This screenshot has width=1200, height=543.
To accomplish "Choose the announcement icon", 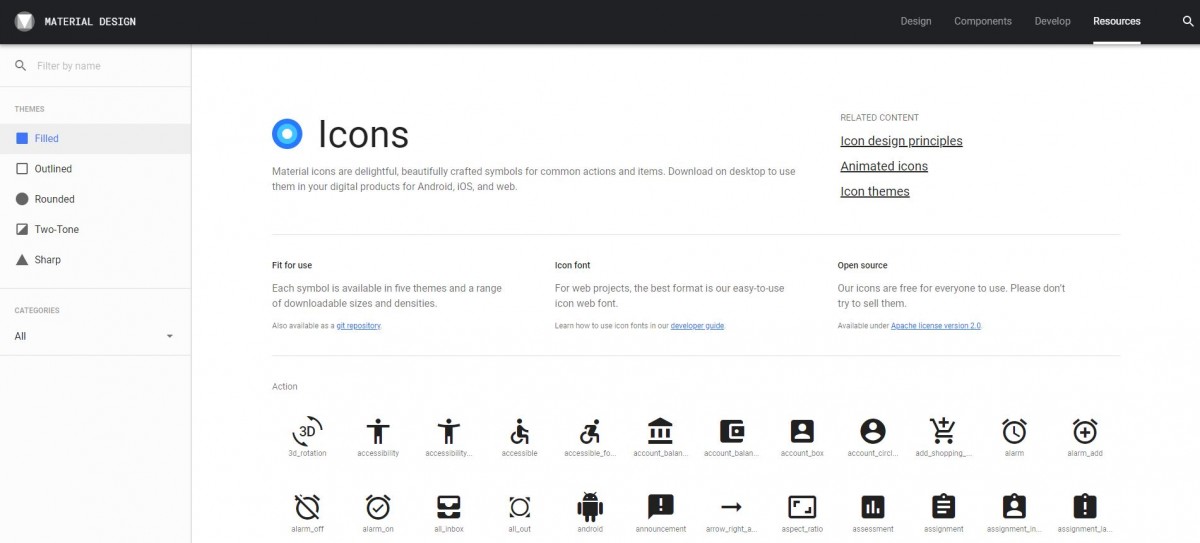I will [660, 506].
